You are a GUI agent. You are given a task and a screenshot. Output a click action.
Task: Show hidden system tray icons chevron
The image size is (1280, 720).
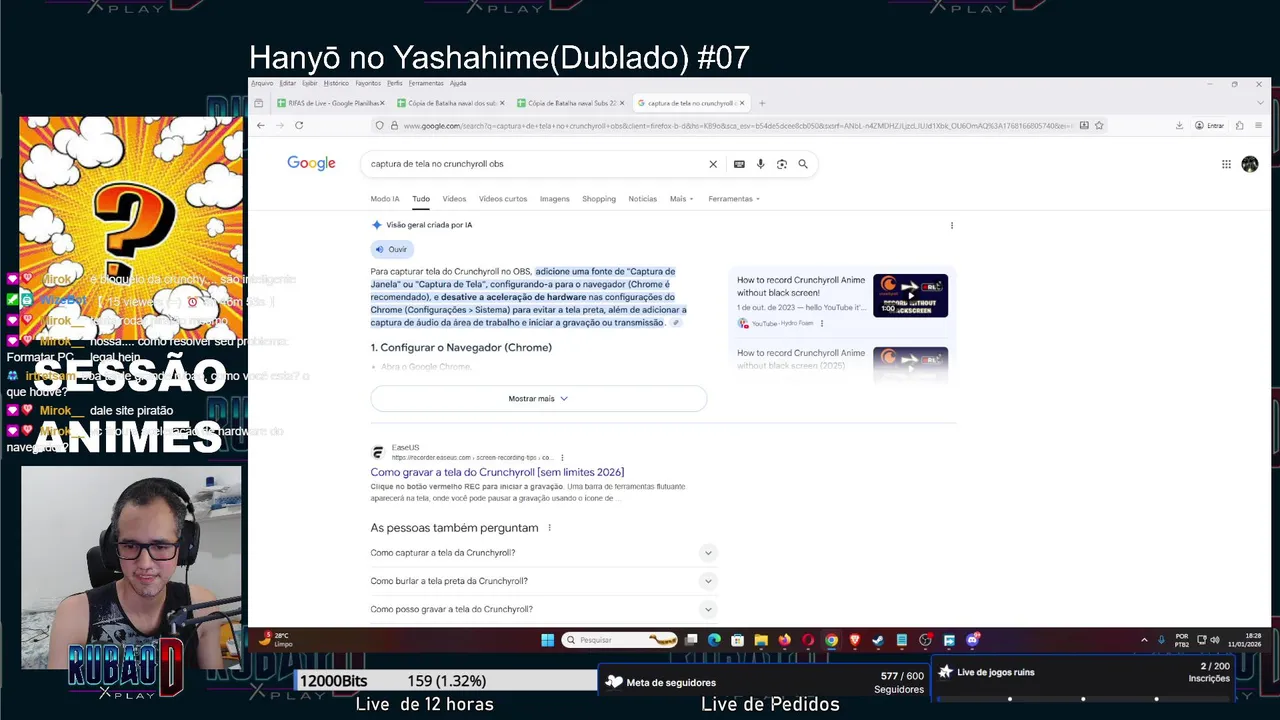coord(1144,640)
